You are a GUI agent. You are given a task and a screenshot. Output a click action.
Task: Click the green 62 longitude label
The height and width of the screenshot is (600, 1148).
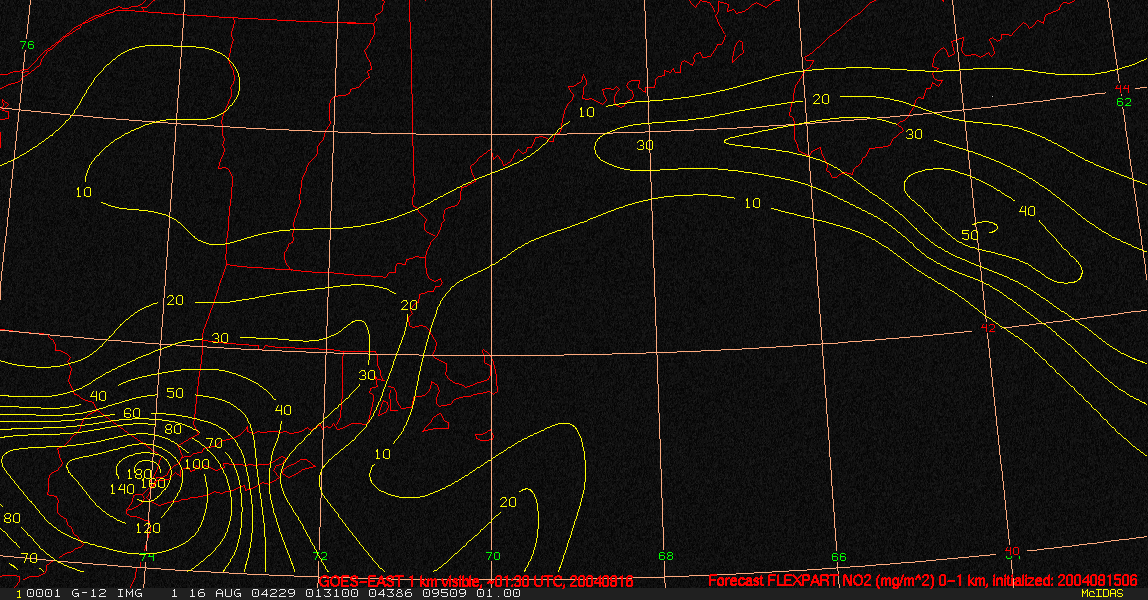click(x=1124, y=102)
